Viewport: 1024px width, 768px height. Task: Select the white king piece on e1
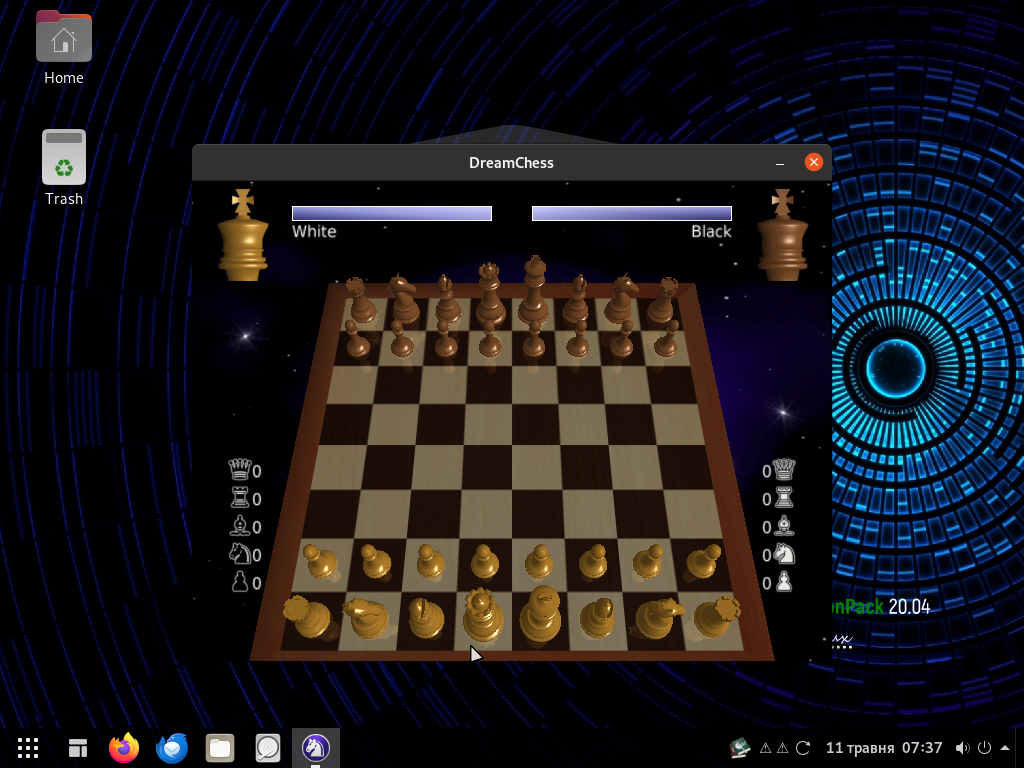coord(540,614)
